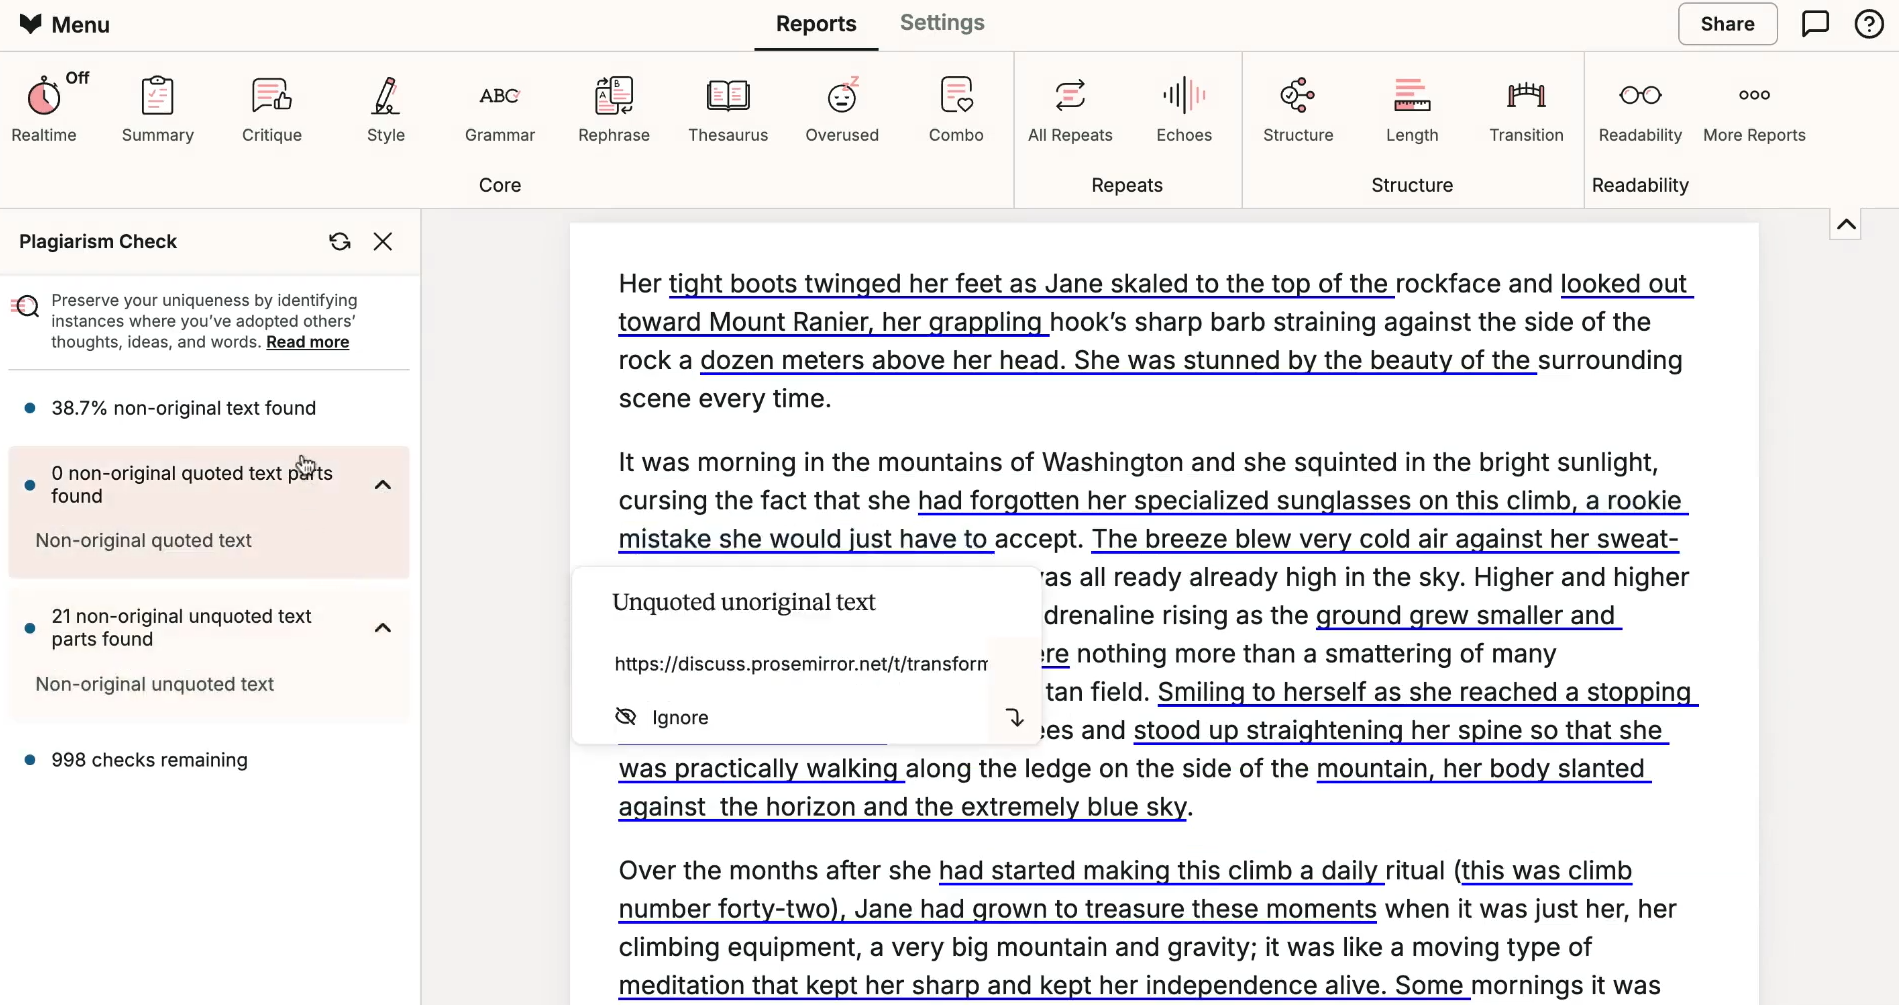Select the 38.7% non-original text found entry
Image resolution: width=1899 pixels, height=1005 pixels.
(x=184, y=408)
